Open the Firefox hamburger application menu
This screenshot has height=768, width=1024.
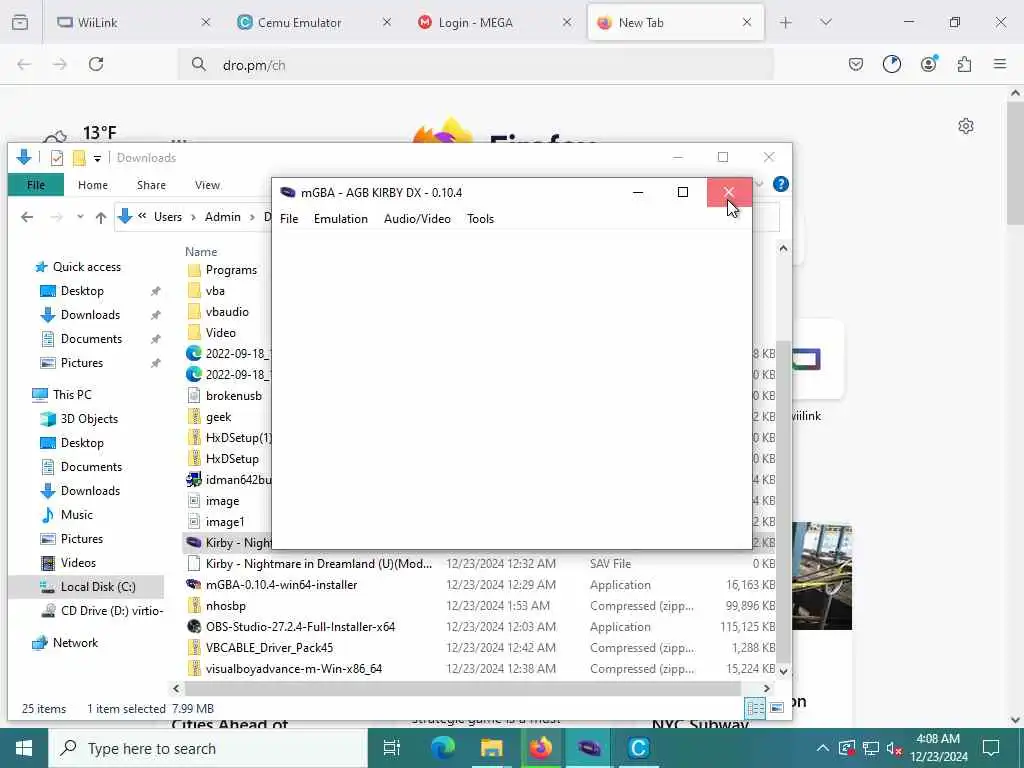pos(1000,64)
